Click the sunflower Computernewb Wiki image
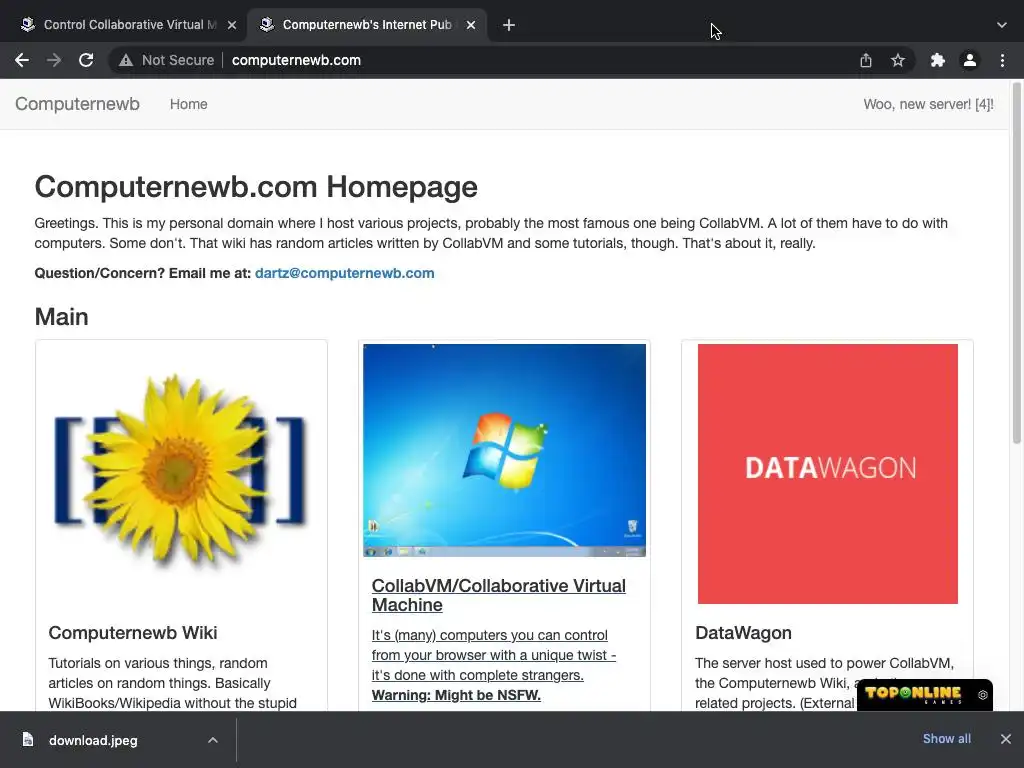 181,472
